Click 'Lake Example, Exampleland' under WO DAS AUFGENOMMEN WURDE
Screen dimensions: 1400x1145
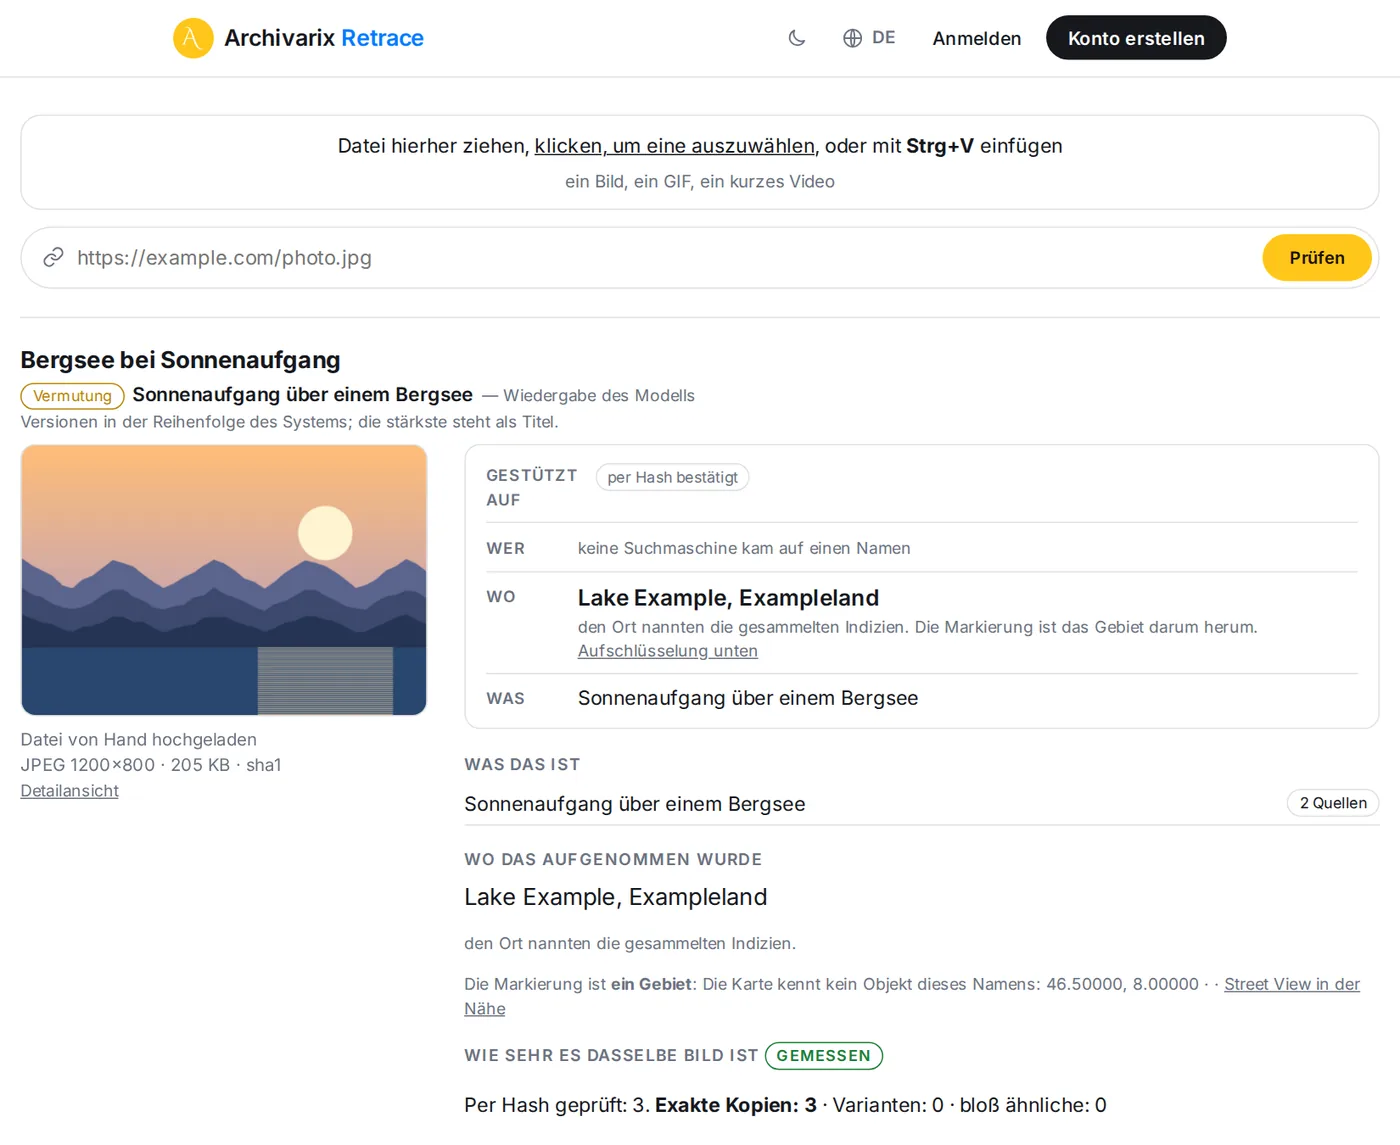click(615, 897)
